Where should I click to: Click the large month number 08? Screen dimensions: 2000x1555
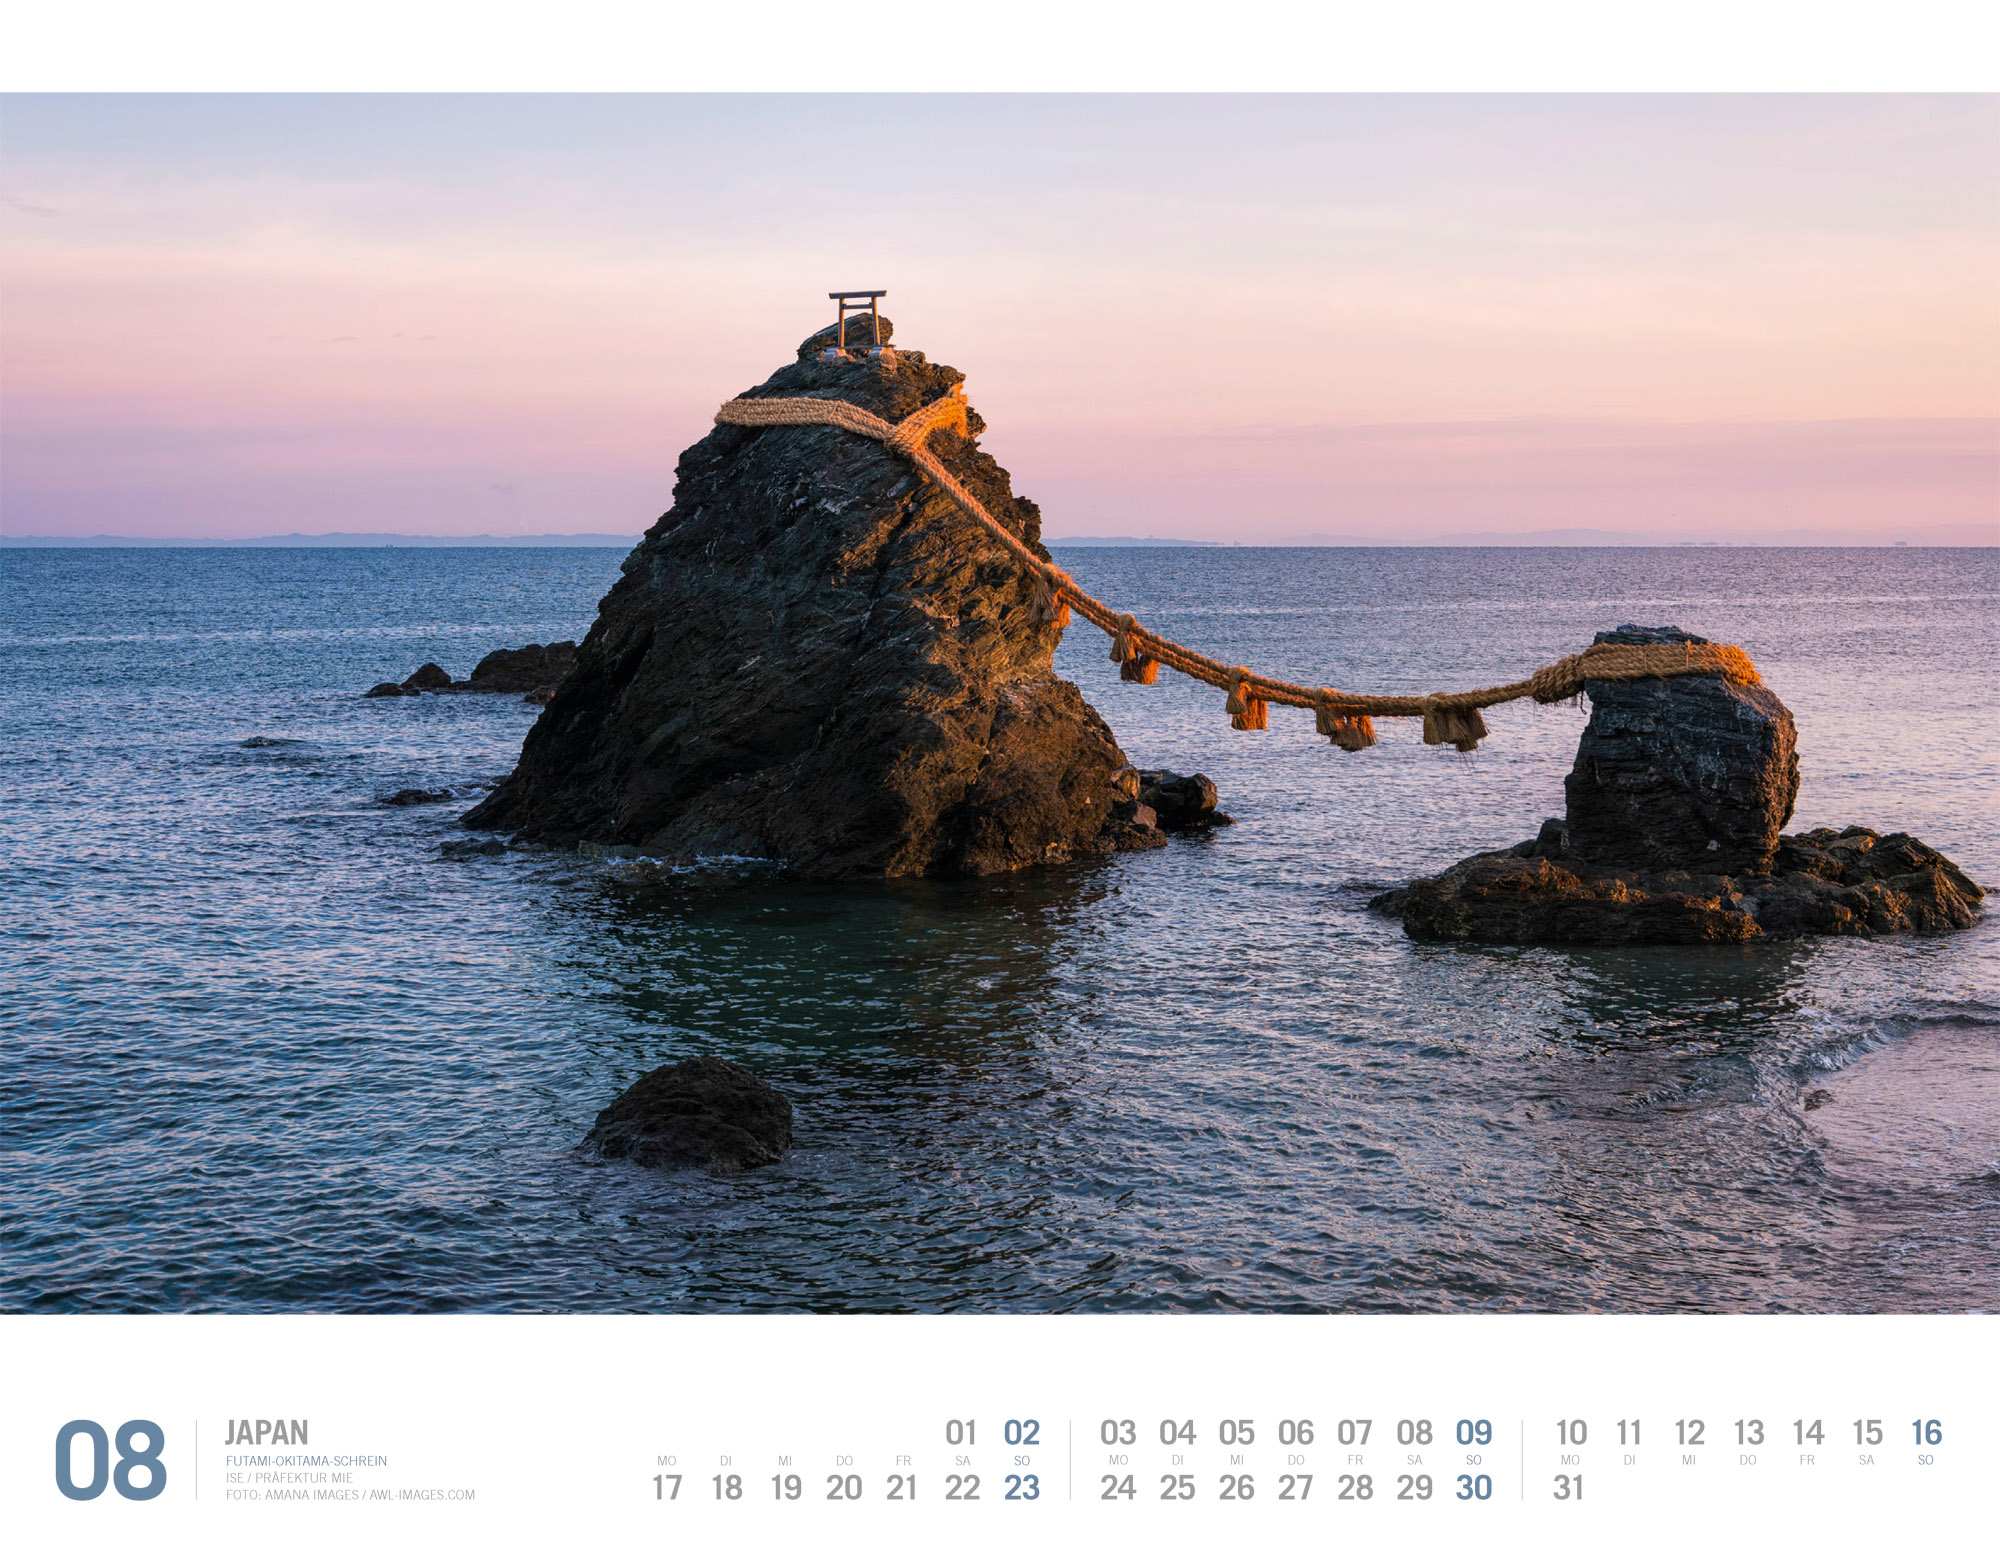110,1459
